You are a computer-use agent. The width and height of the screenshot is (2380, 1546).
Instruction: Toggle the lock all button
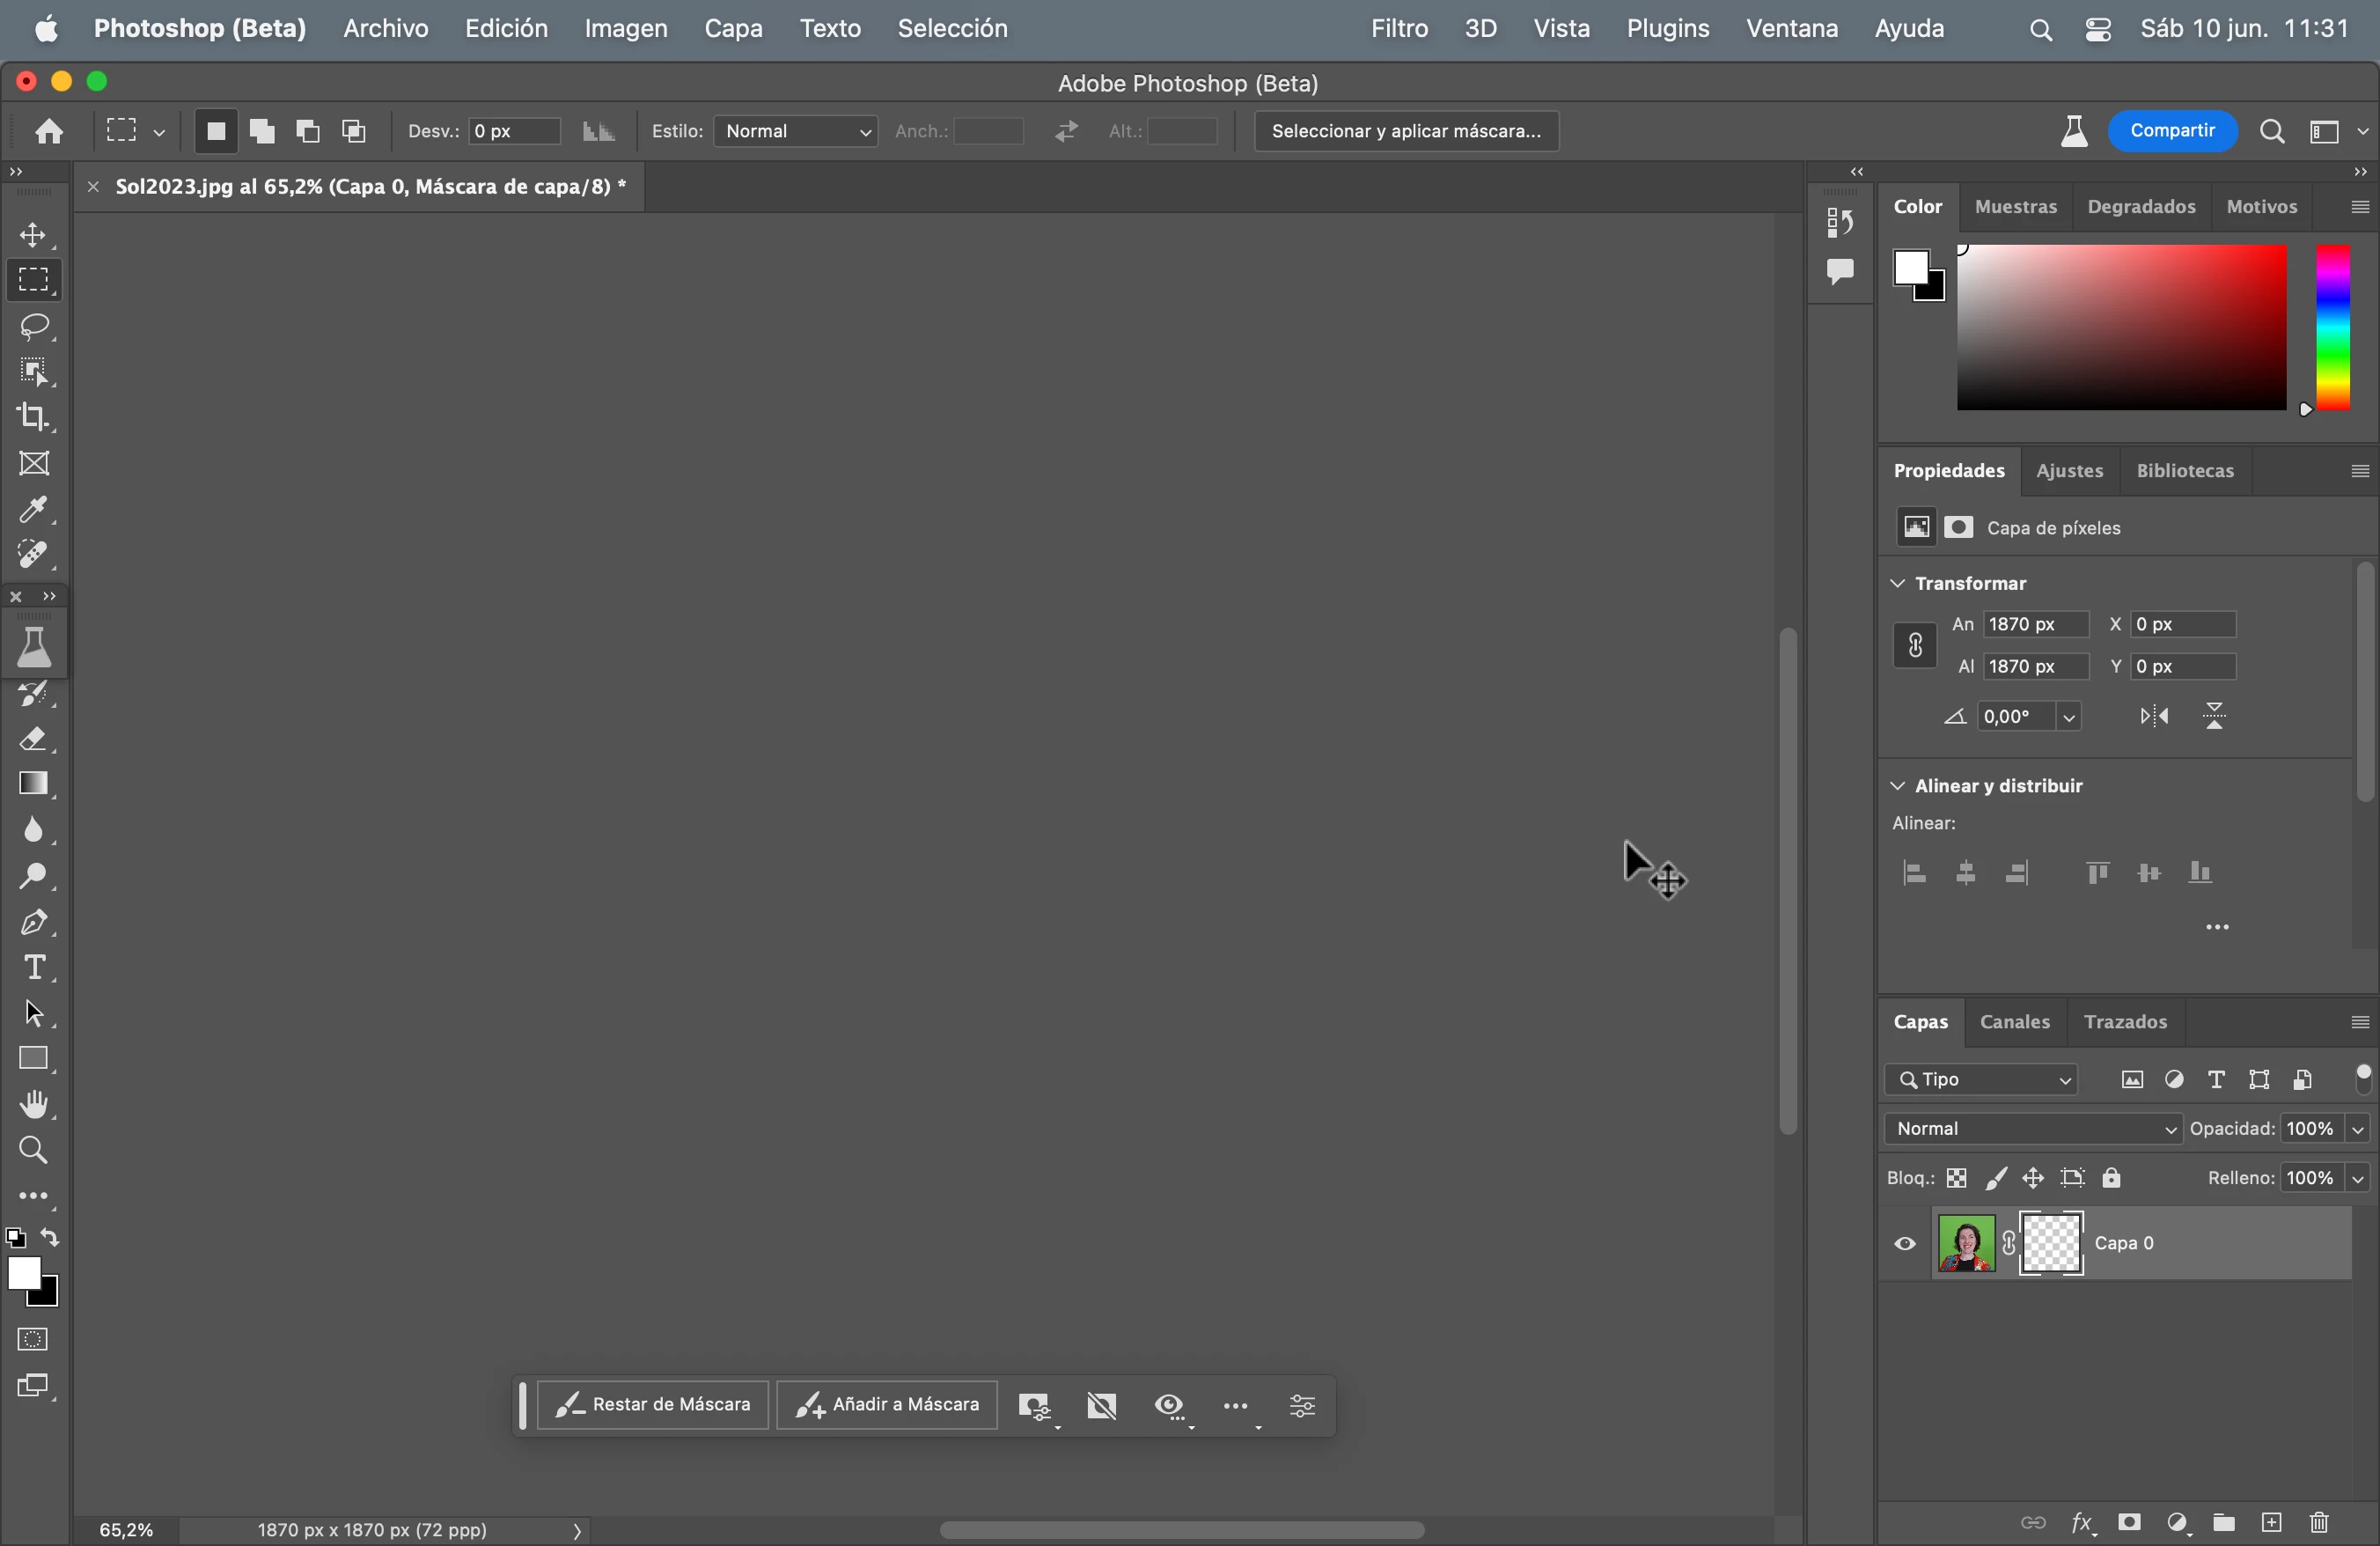pyautogui.click(x=2112, y=1178)
